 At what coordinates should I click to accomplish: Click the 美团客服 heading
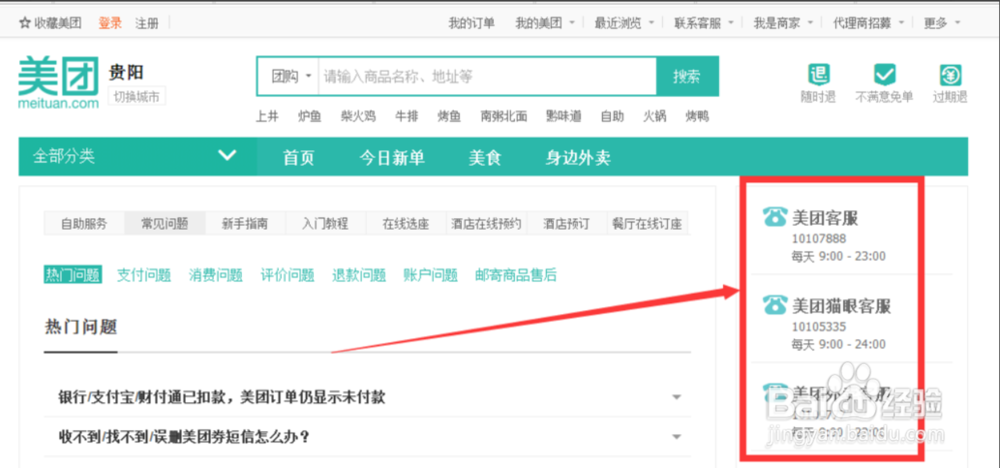825,218
